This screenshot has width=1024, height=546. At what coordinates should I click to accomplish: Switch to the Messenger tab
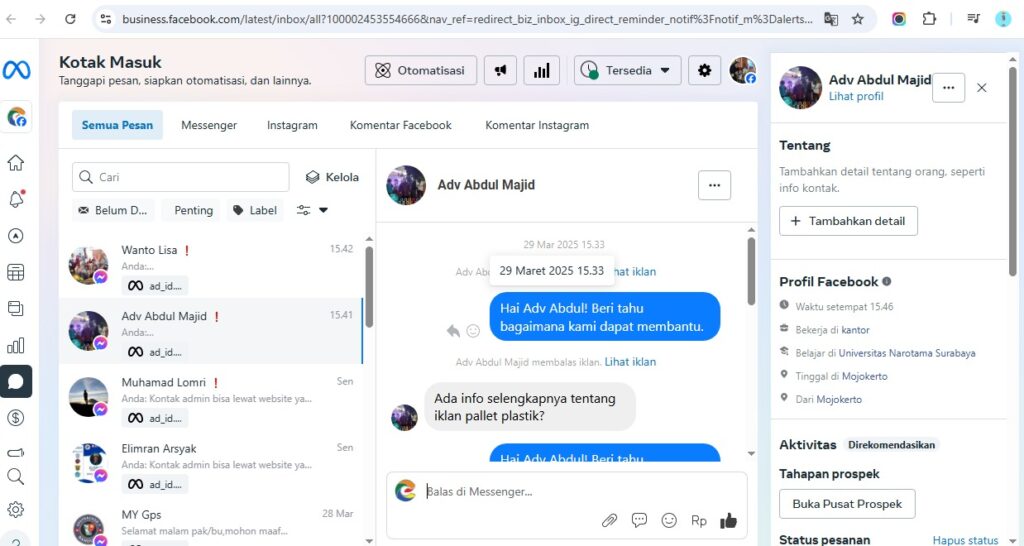click(x=209, y=125)
